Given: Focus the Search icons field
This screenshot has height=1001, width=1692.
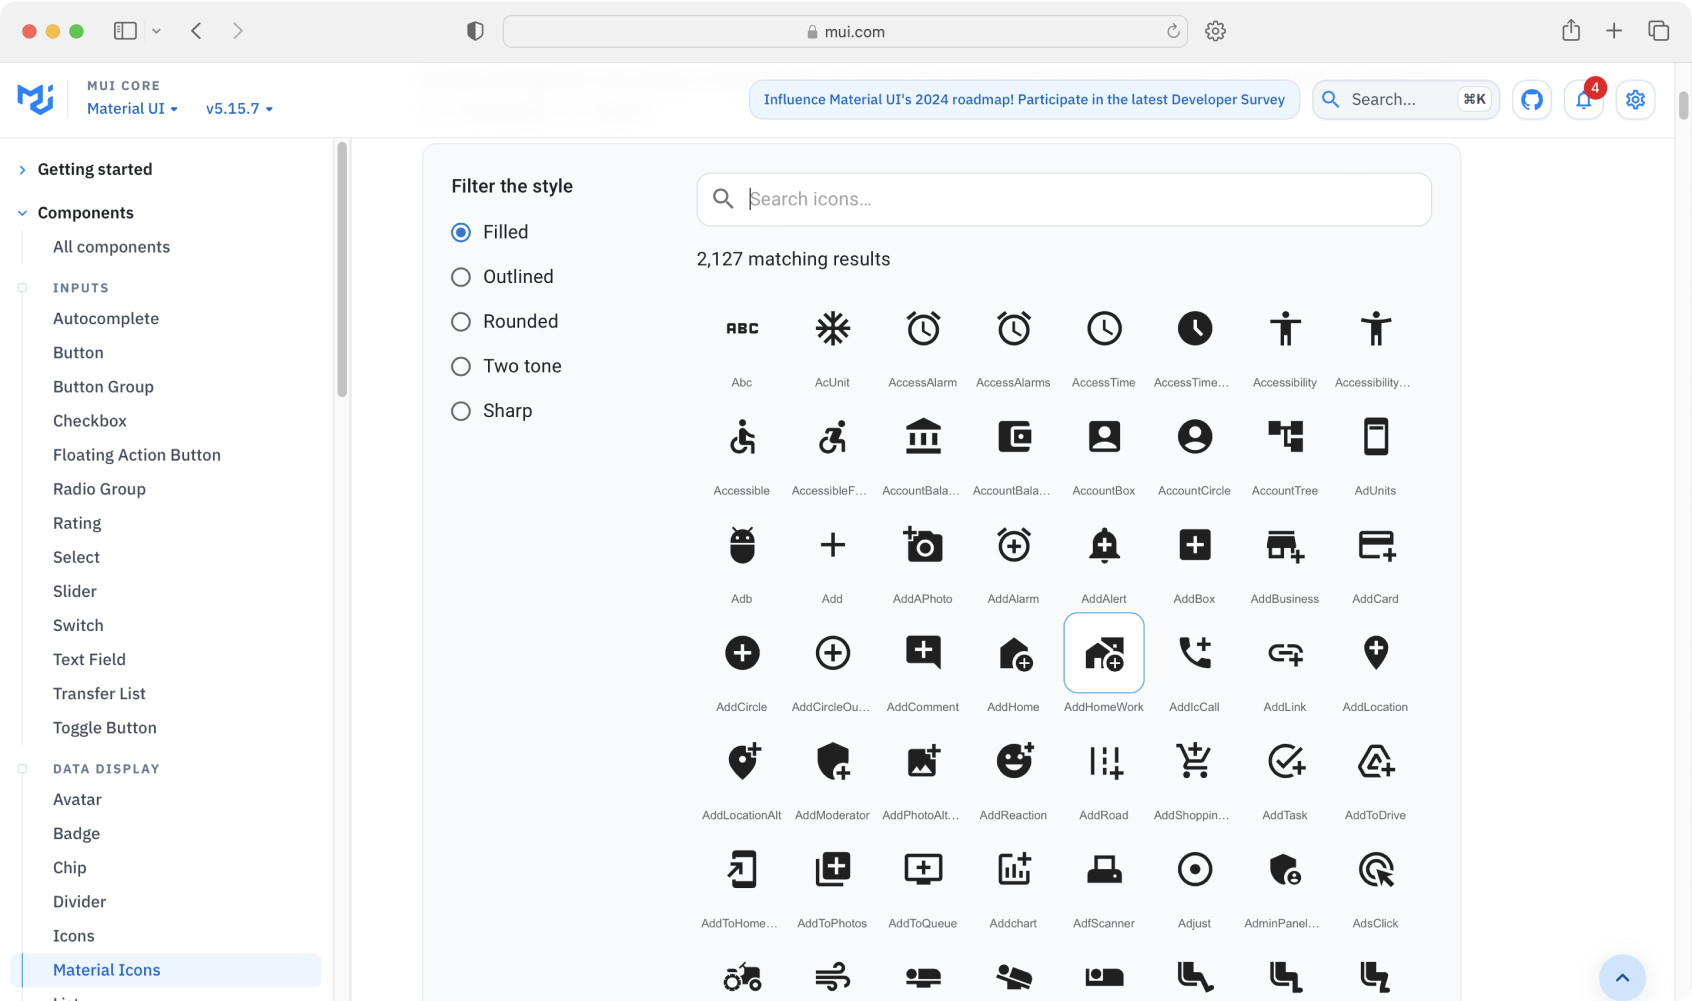Looking at the screenshot, I should coord(1064,199).
